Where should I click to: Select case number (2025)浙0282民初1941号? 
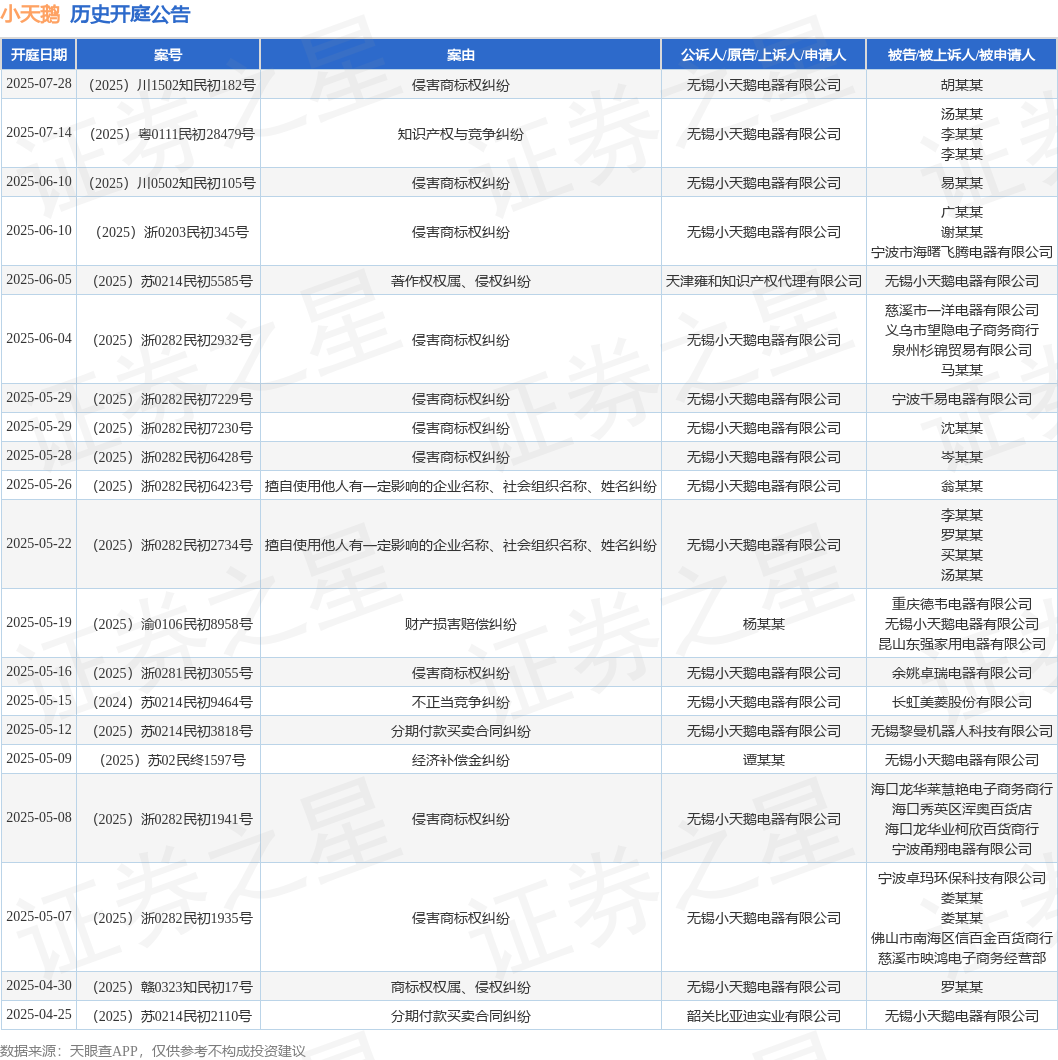click(172, 819)
